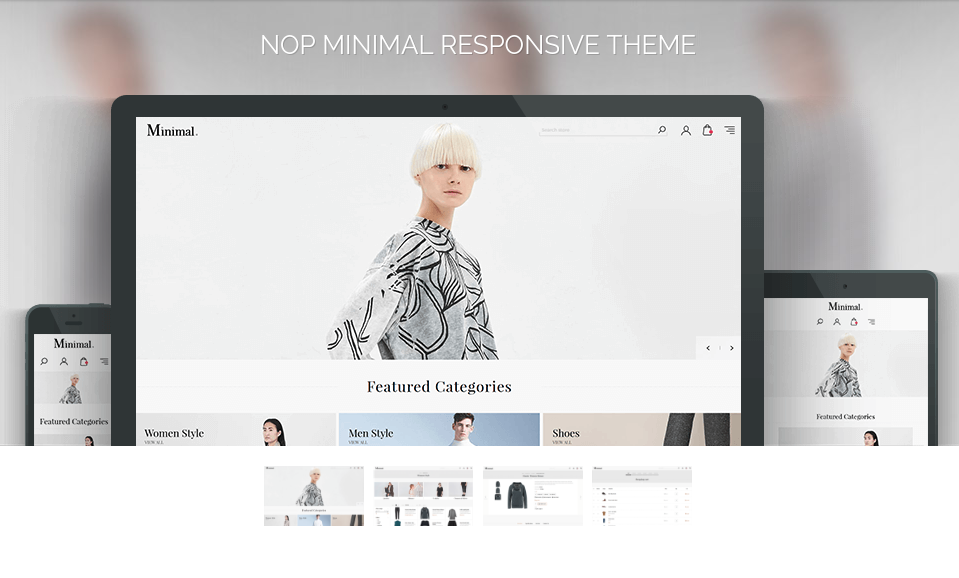Open the user account icon in desktop mockup
The width and height of the screenshot is (959, 578).
coord(686,130)
